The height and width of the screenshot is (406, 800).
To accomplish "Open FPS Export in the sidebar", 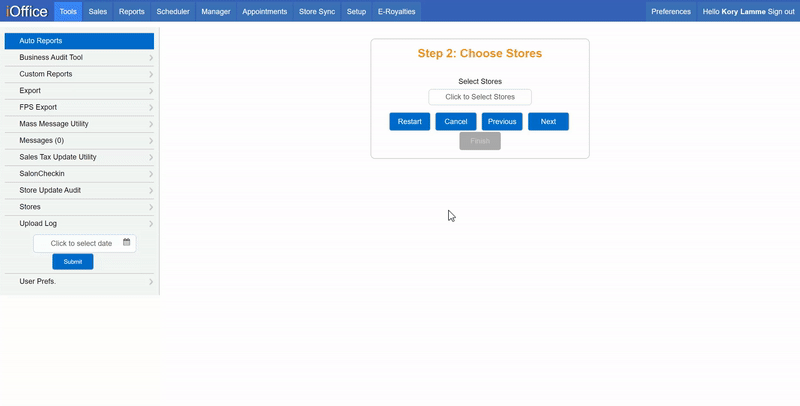I will click(79, 107).
